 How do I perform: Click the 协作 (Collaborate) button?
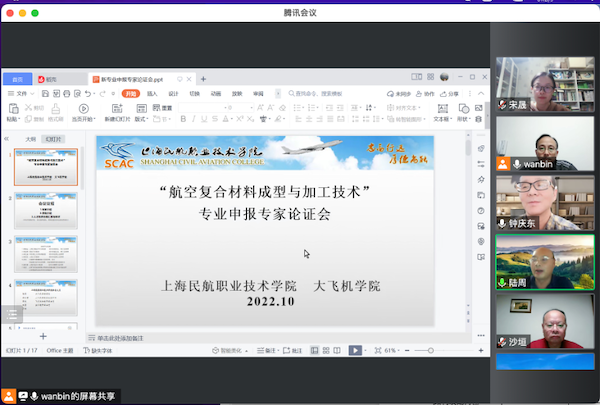(x=425, y=94)
